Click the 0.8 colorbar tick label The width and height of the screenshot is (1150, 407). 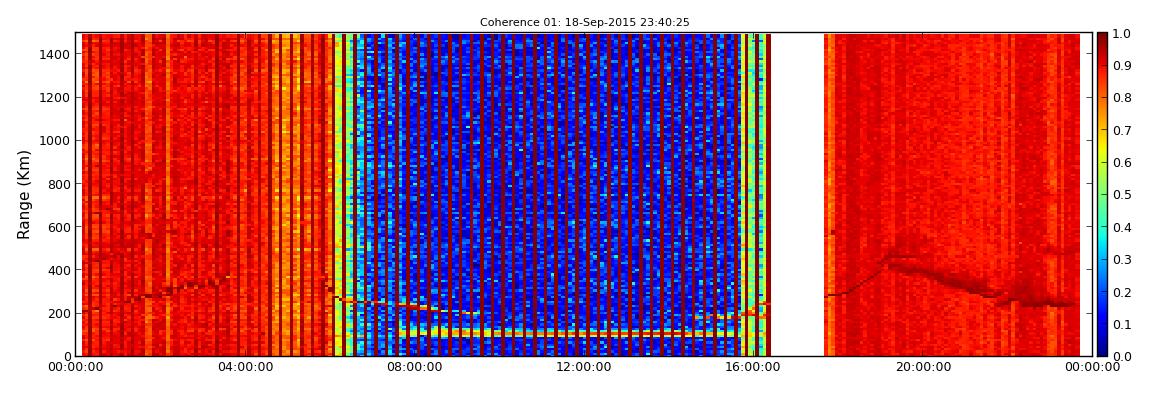tap(1121, 98)
